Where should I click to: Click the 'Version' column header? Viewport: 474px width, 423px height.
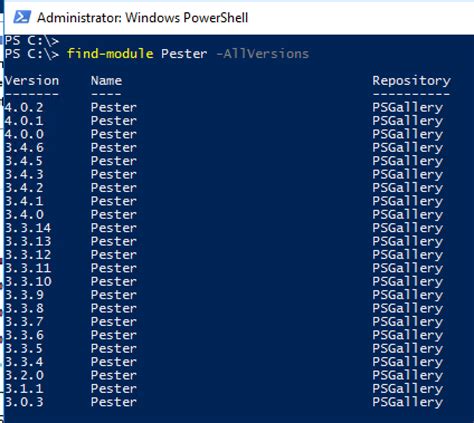click(x=32, y=81)
